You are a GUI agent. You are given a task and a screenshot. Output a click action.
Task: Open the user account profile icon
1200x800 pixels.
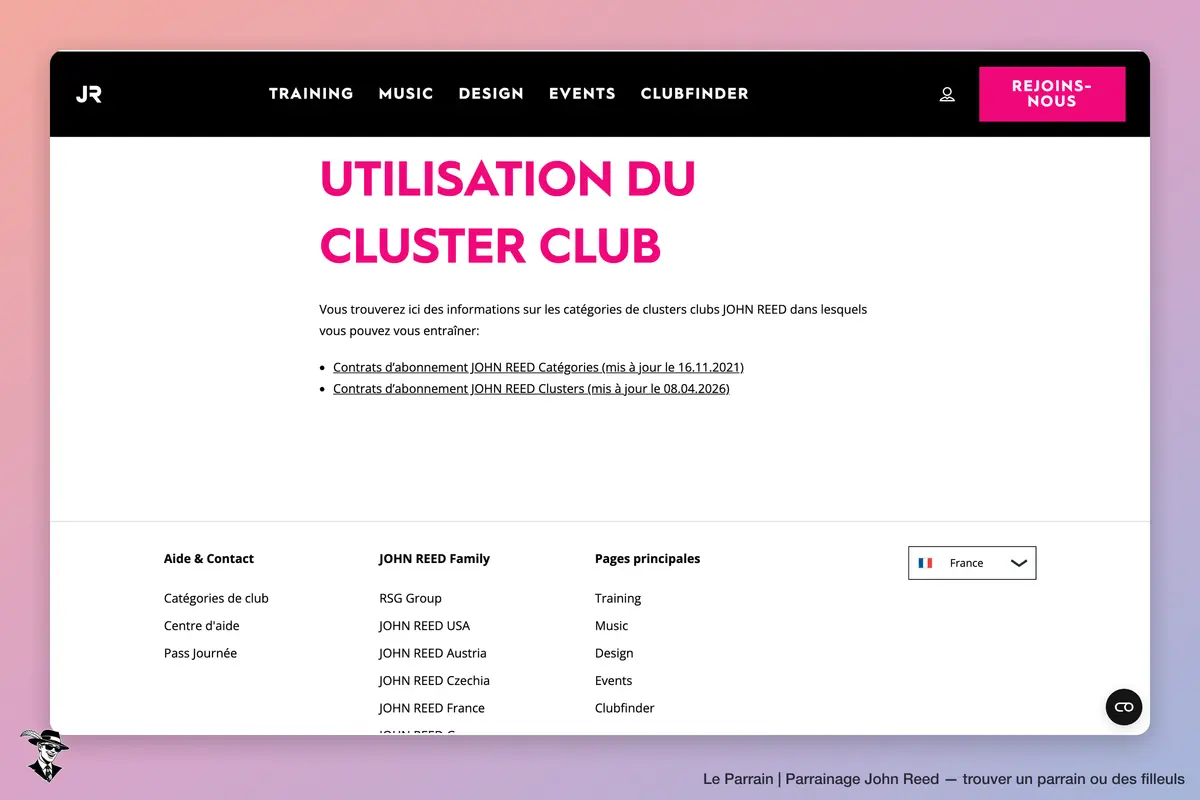947,94
